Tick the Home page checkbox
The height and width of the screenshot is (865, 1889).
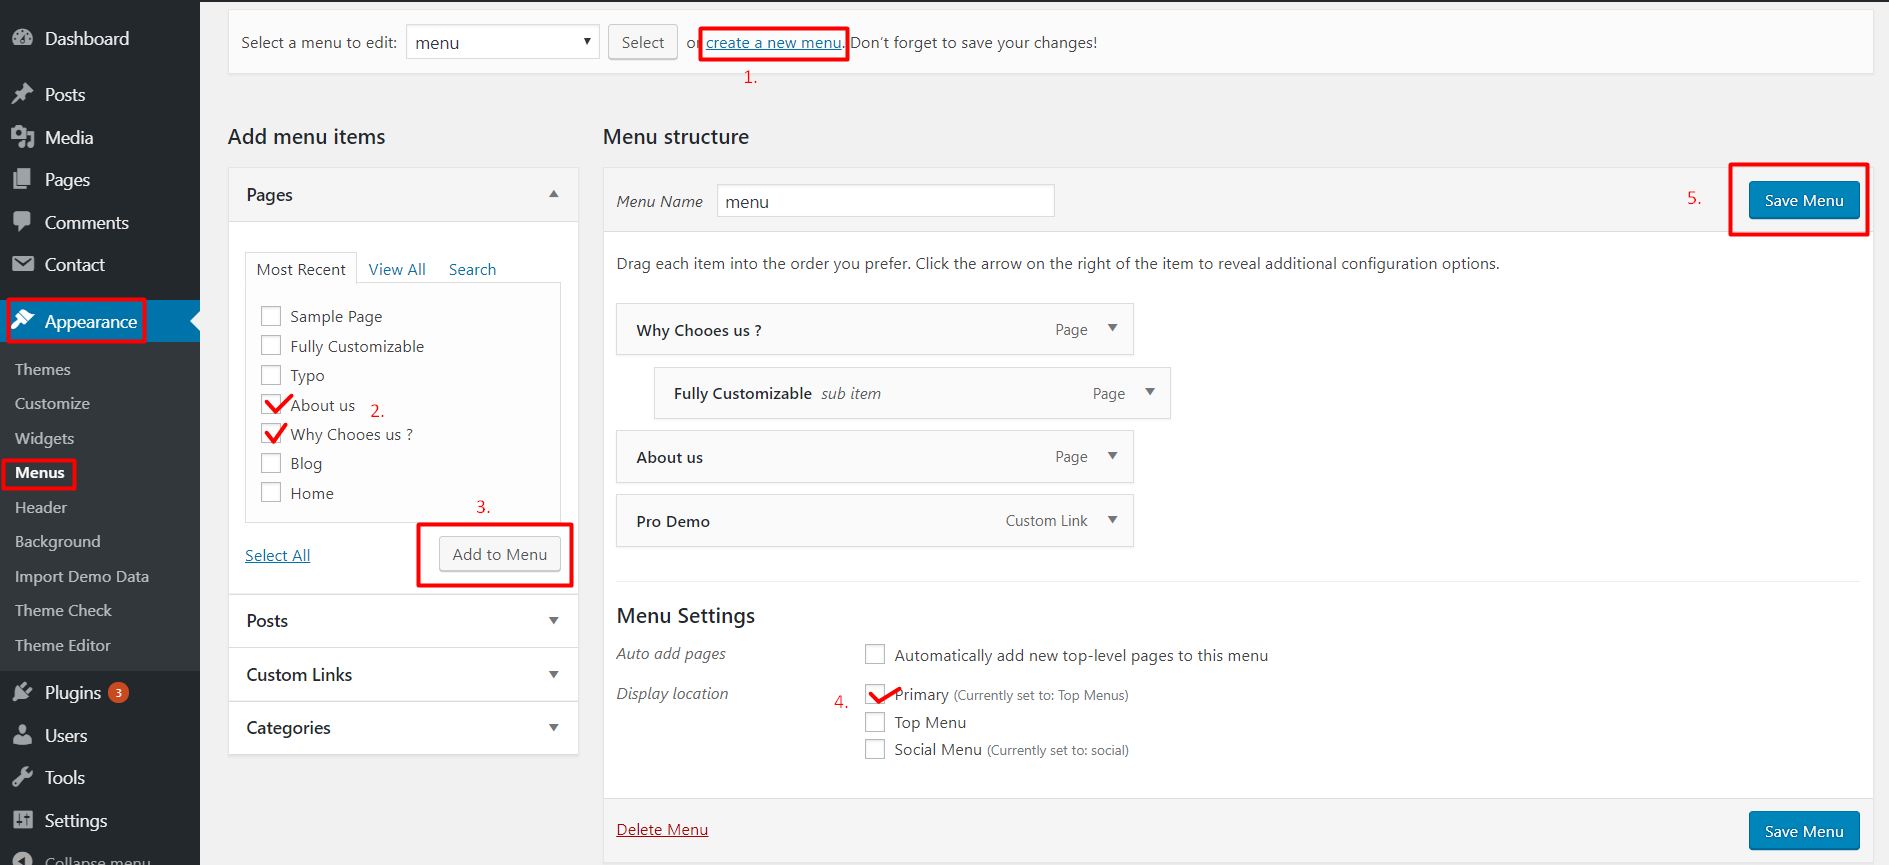271,493
